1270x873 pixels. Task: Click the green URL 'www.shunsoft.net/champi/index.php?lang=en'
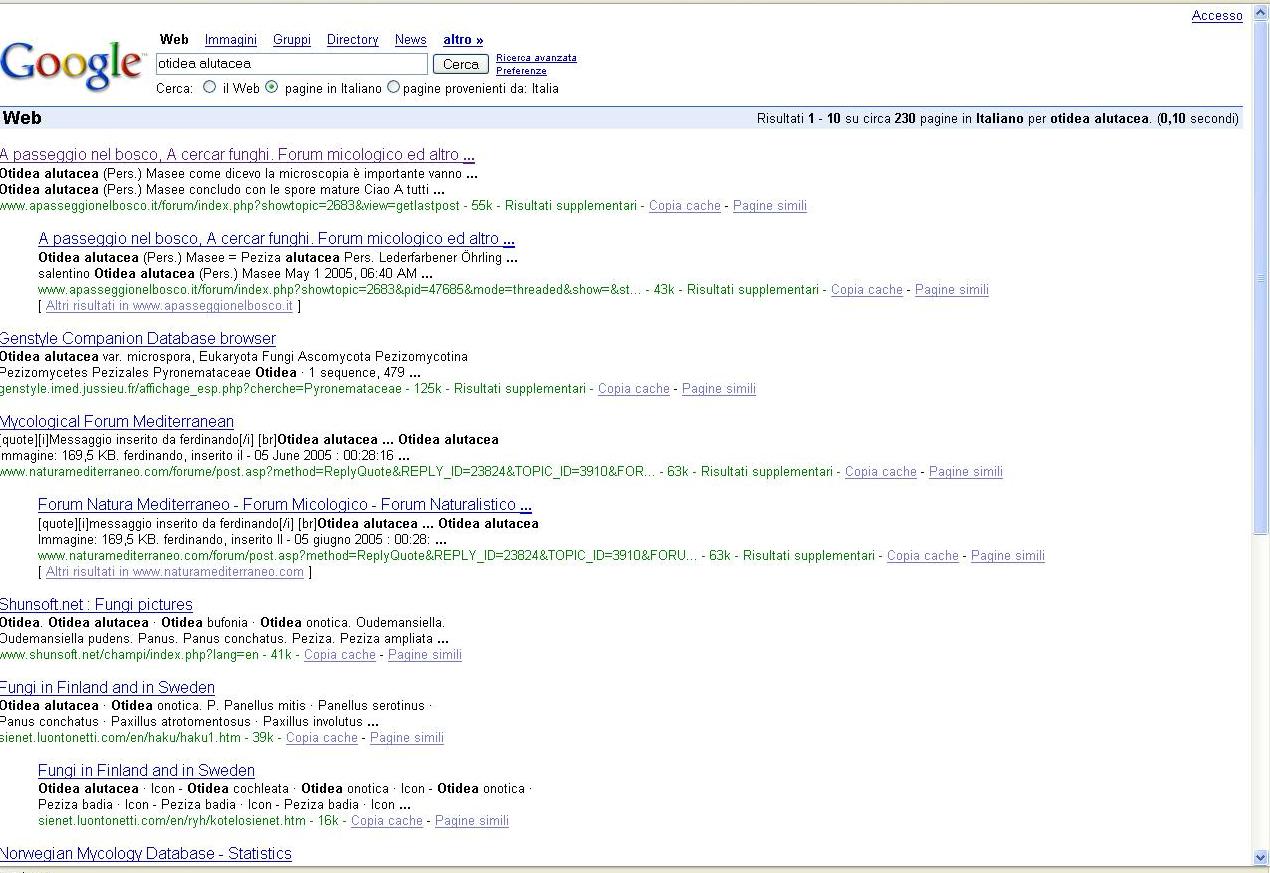pos(130,655)
